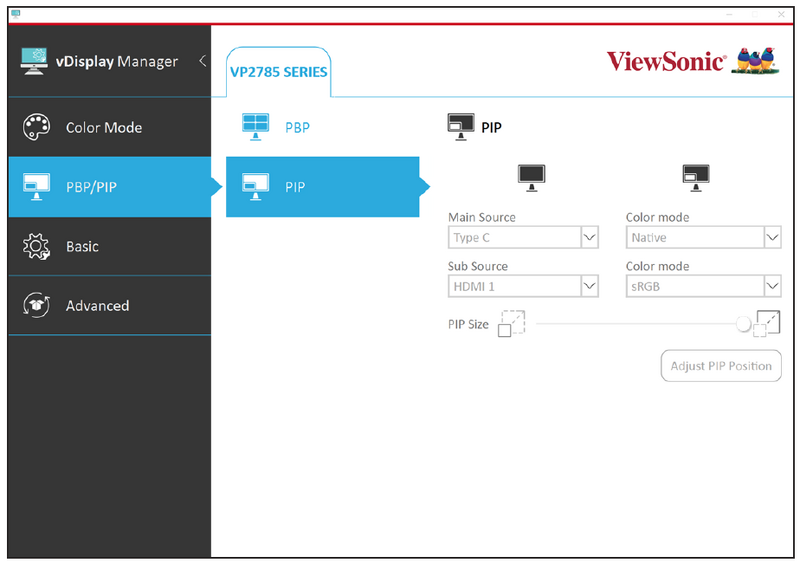Click the Advanced reset box icon
The image size is (800, 563).
point(36,305)
